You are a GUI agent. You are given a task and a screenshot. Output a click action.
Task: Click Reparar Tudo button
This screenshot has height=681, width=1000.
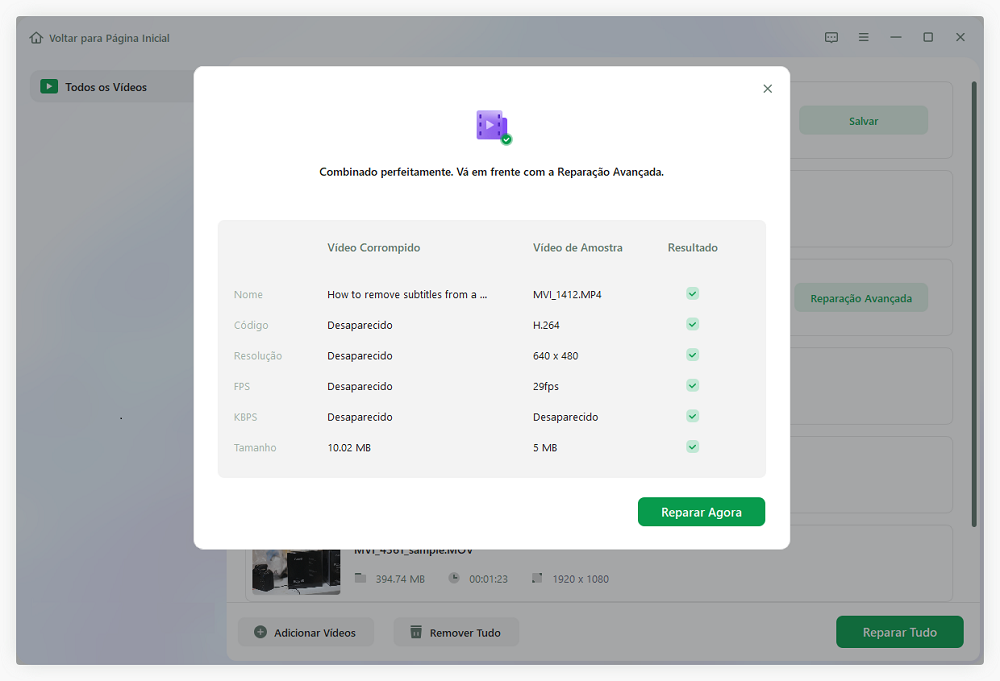(899, 632)
